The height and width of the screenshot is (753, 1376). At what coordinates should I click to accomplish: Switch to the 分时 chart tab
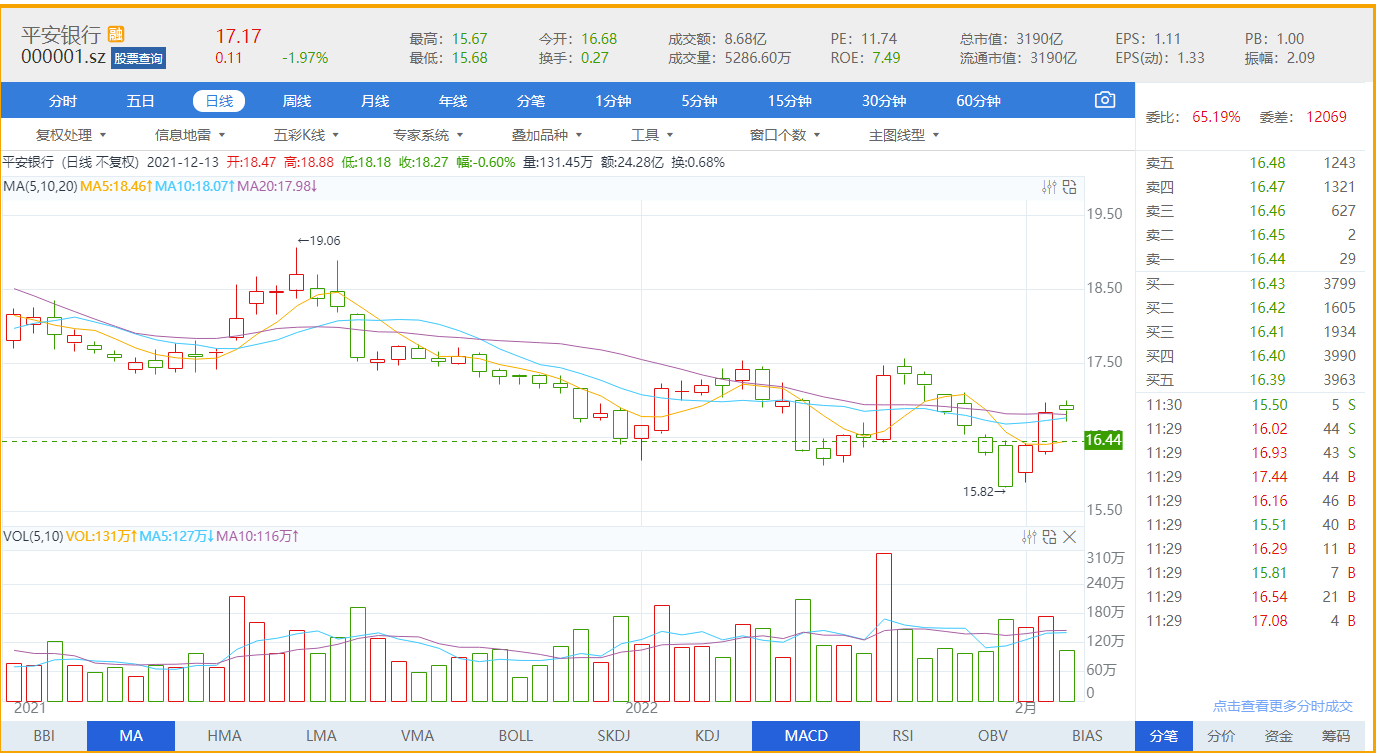[x=63, y=101]
